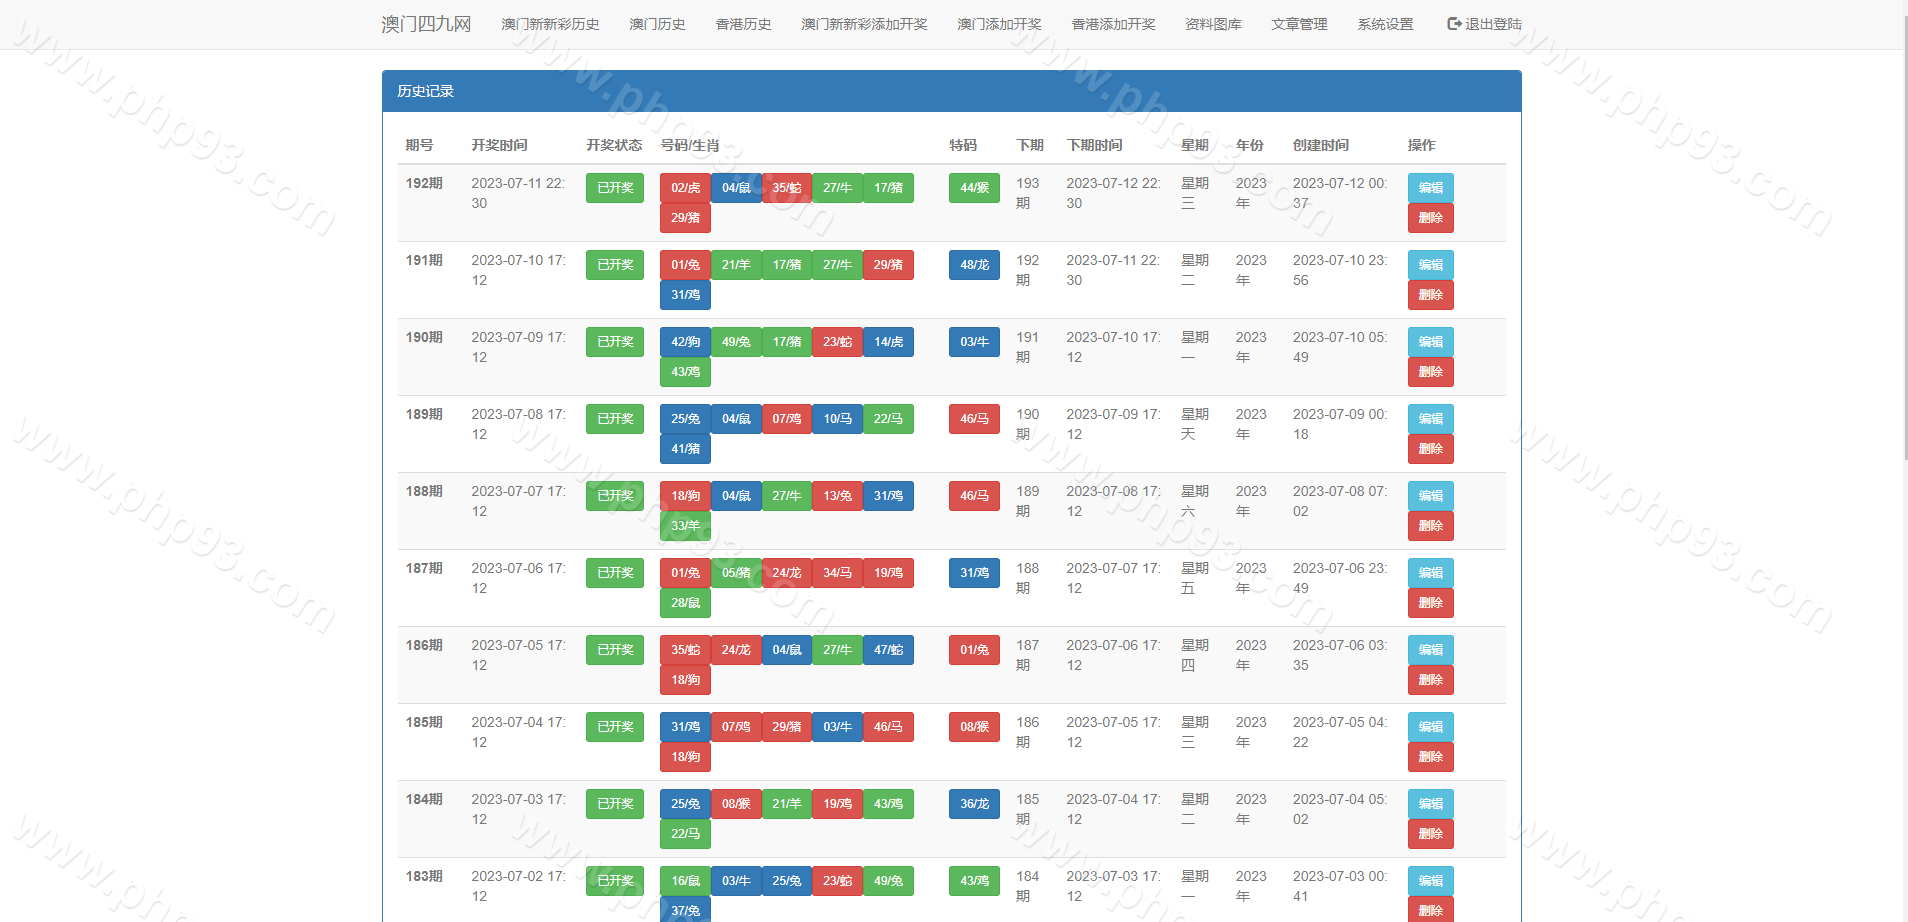Open 资料图库 from top navigation

pyautogui.click(x=1213, y=24)
